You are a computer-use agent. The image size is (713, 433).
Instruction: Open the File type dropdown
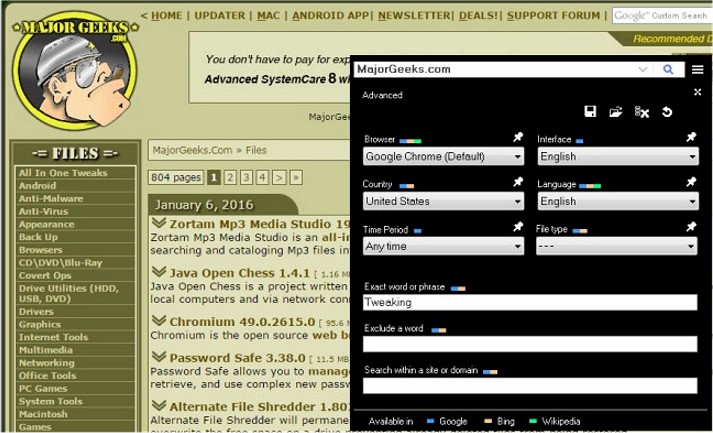pos(617,246)
